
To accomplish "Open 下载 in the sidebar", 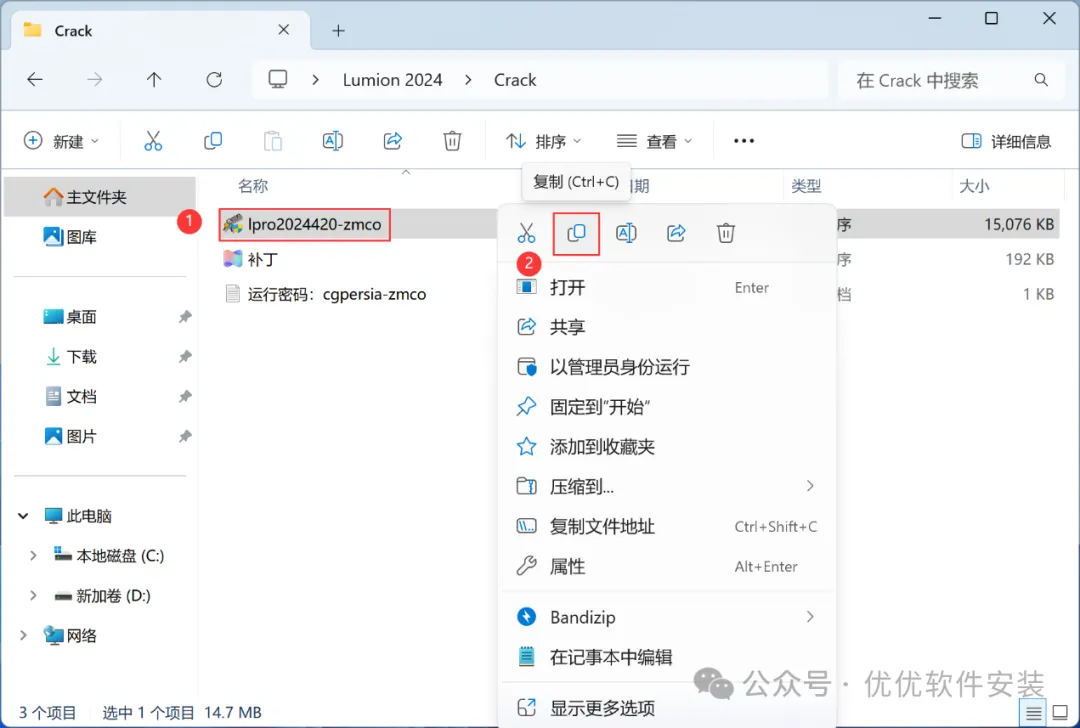I will tap(70, 357).
